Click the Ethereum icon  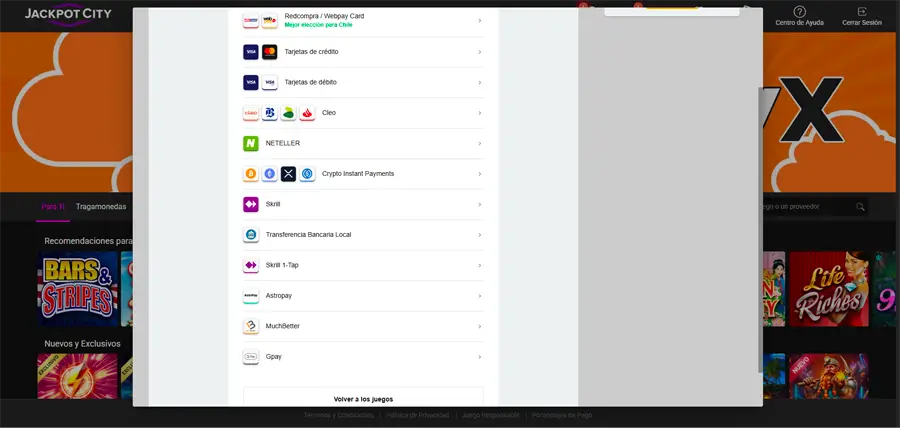(x=270, y=174)
